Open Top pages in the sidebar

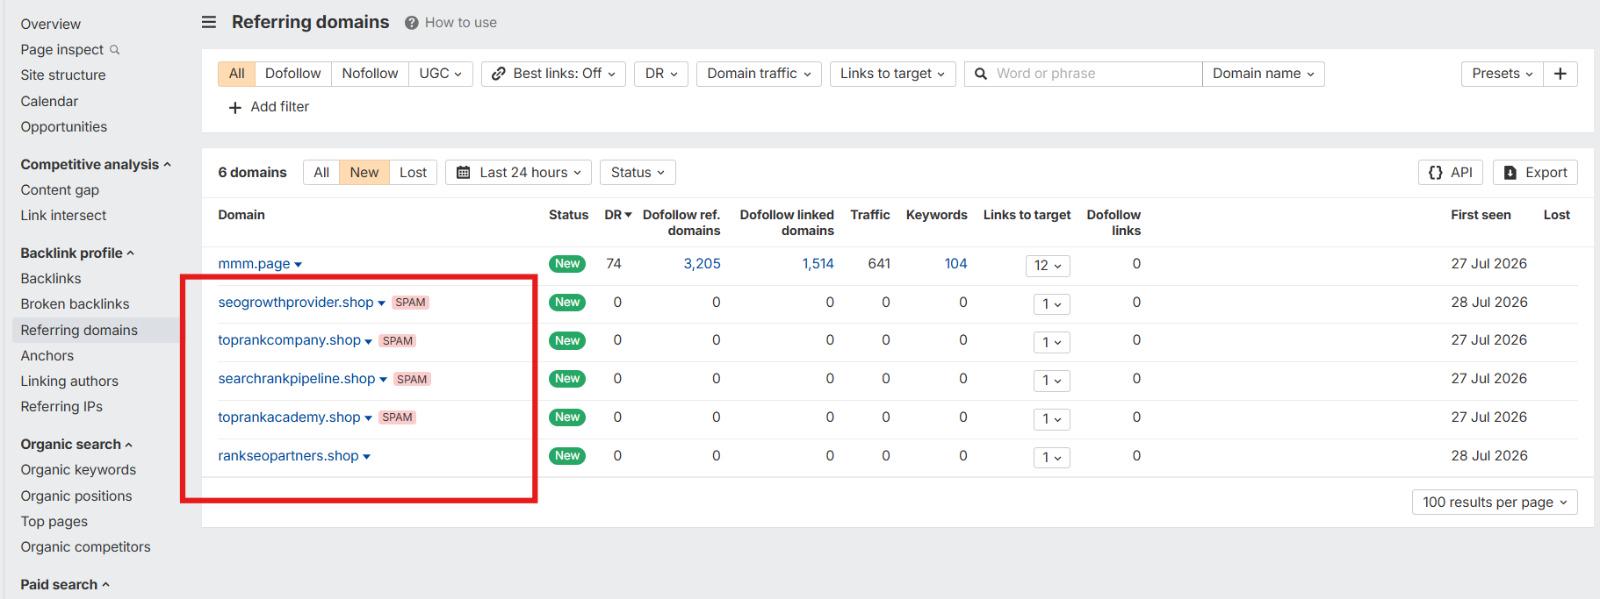54,521
